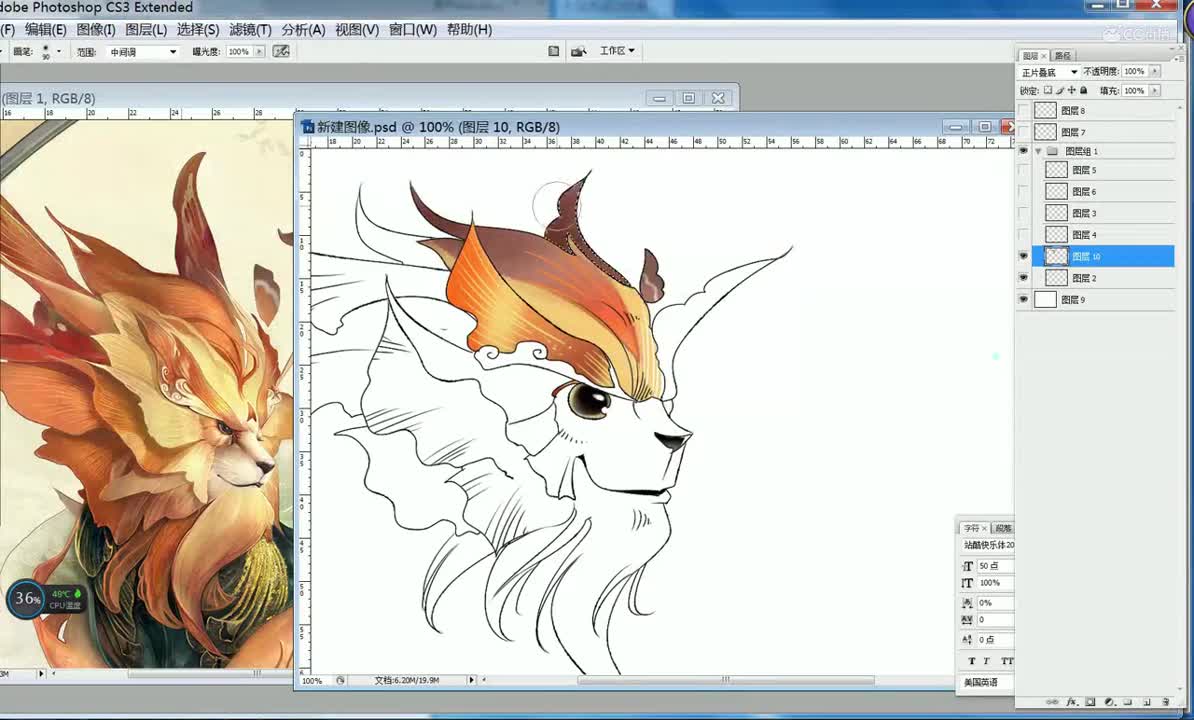Screen dimensions: 1194x720
Task: Click the new group icon at panel bottom
Action: [1128, 702]
